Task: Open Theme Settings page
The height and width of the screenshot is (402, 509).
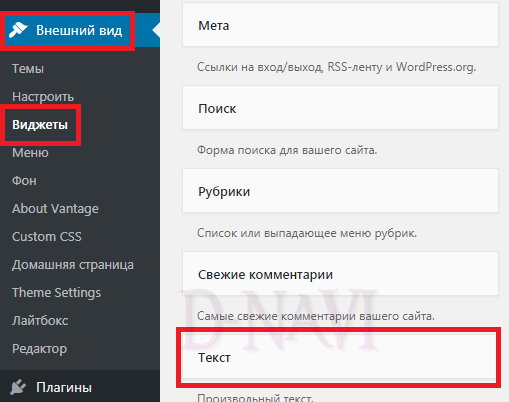Action: point(56,293)
